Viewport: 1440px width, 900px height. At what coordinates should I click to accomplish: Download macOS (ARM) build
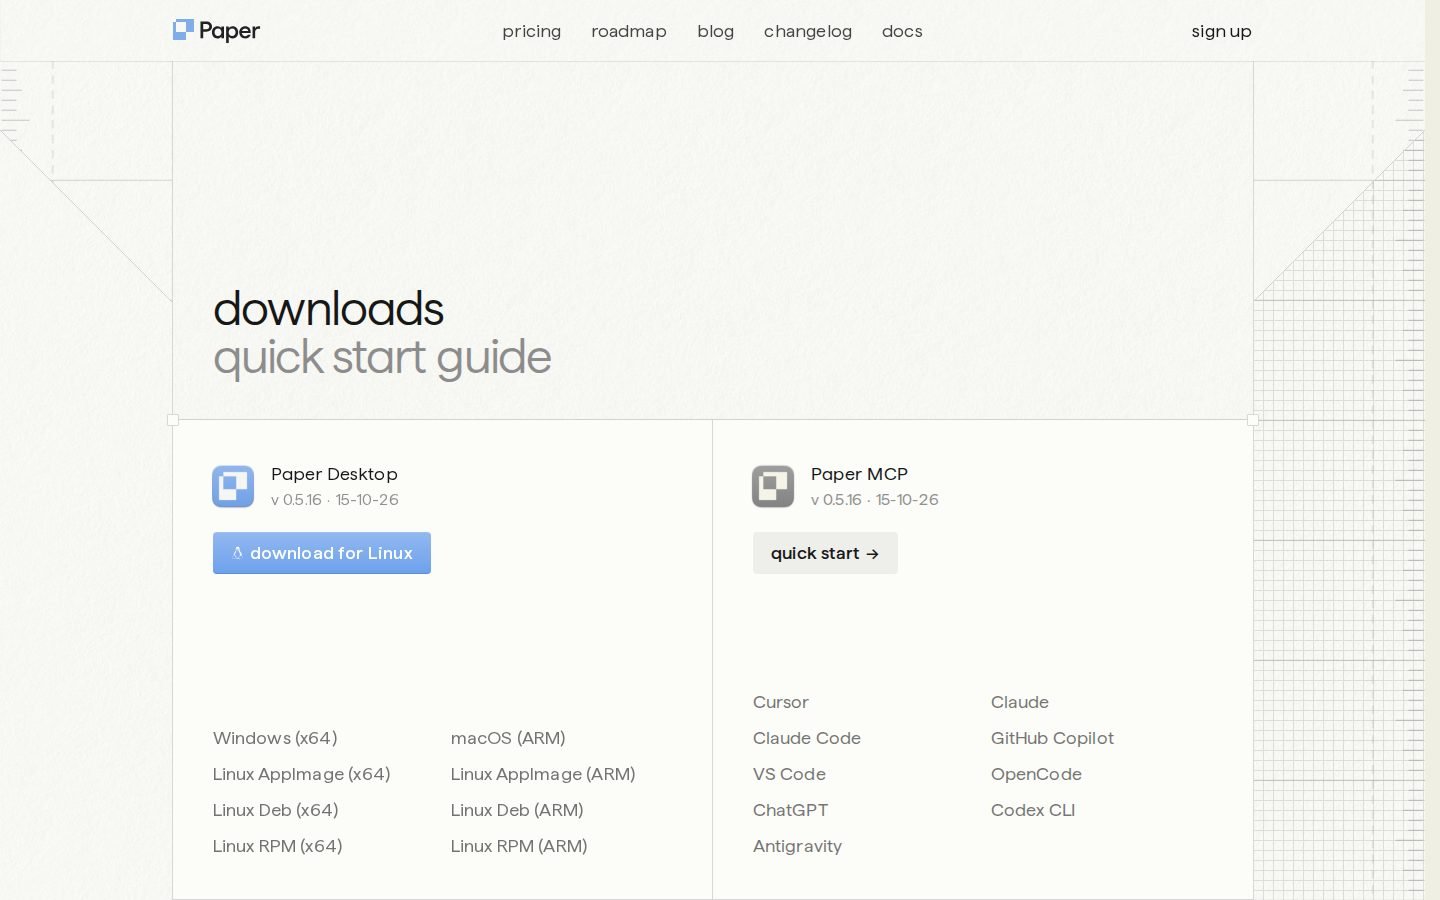pos(508,738)
